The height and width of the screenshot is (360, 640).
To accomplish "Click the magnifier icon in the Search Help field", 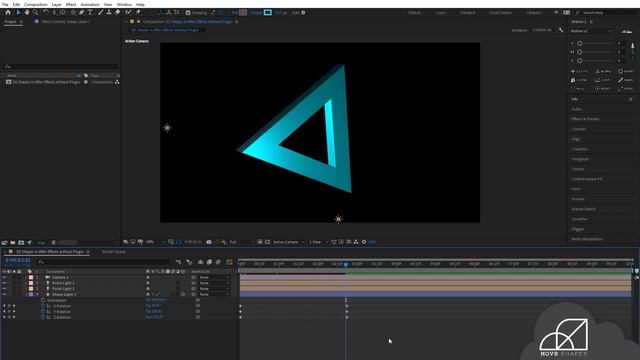I will (x=578, y=13).
